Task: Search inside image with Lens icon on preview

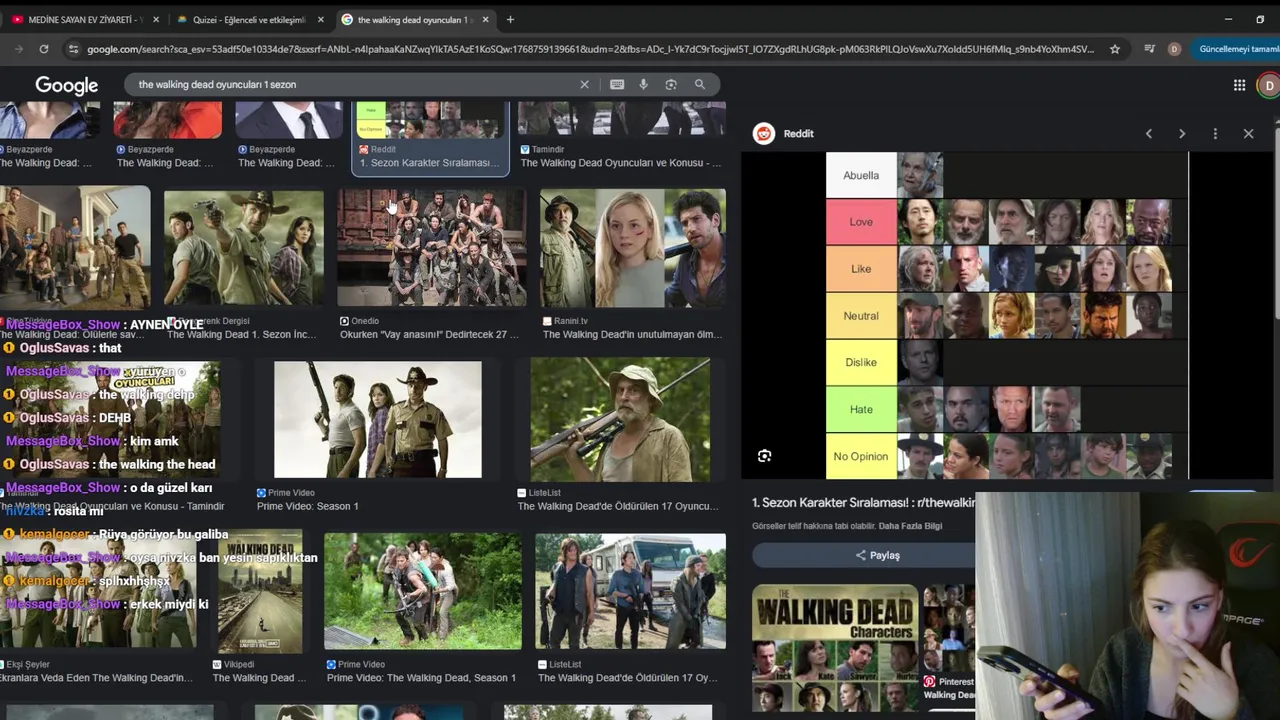Action: click(764, 456)
